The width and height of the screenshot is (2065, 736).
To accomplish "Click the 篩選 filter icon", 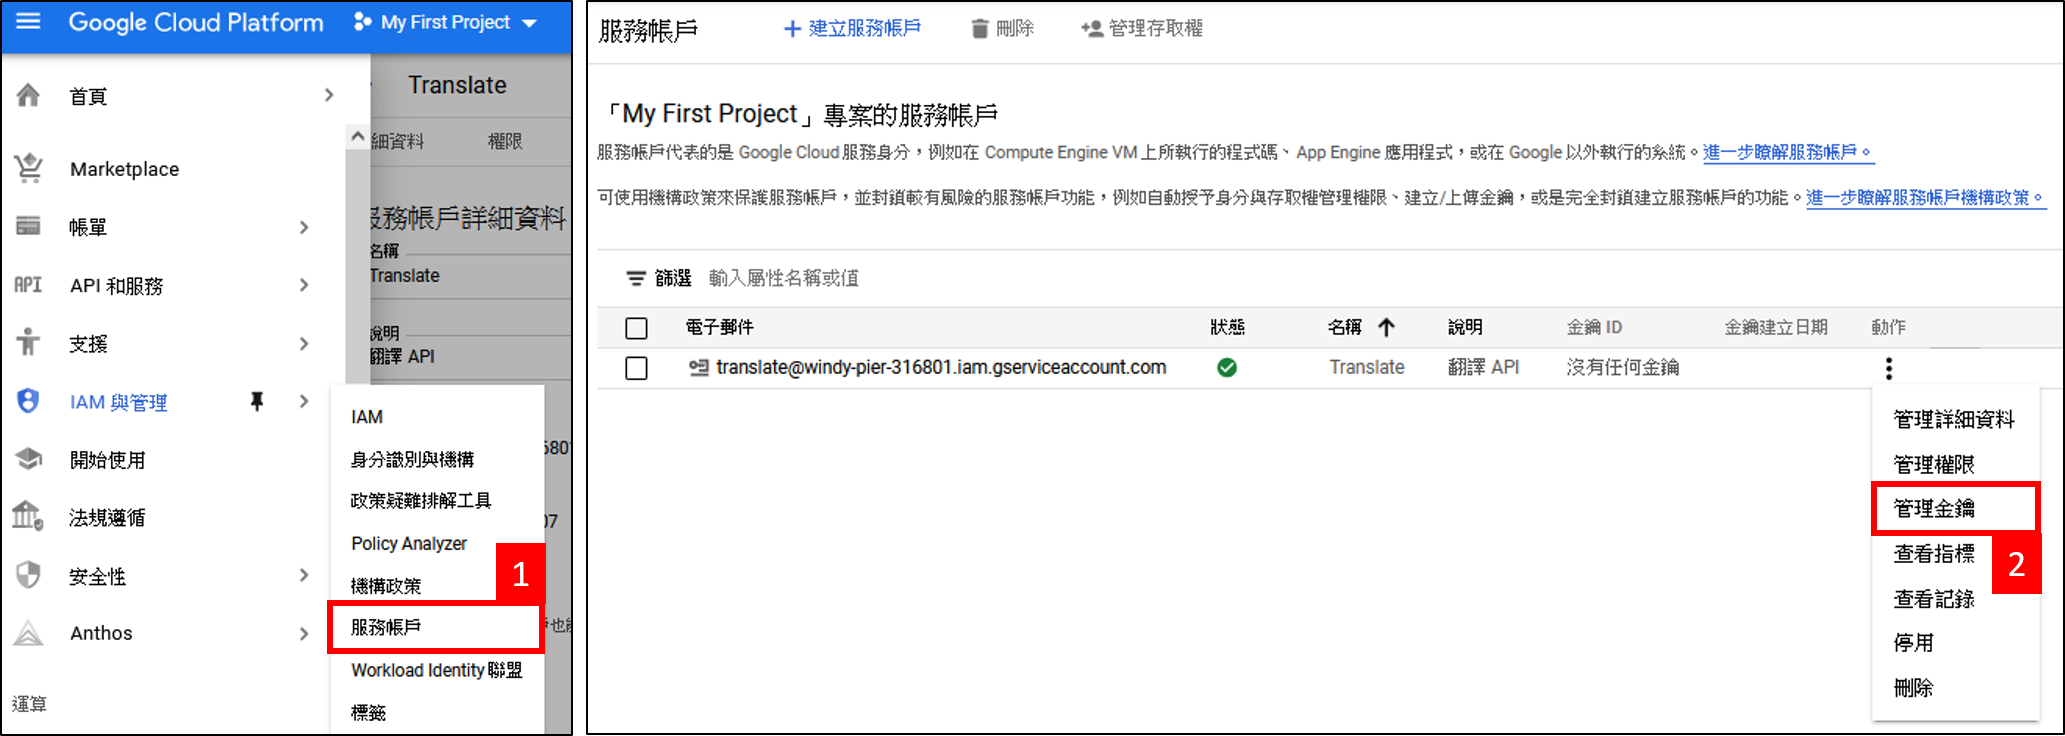I will pyautogui.click(x=636, y=278).
